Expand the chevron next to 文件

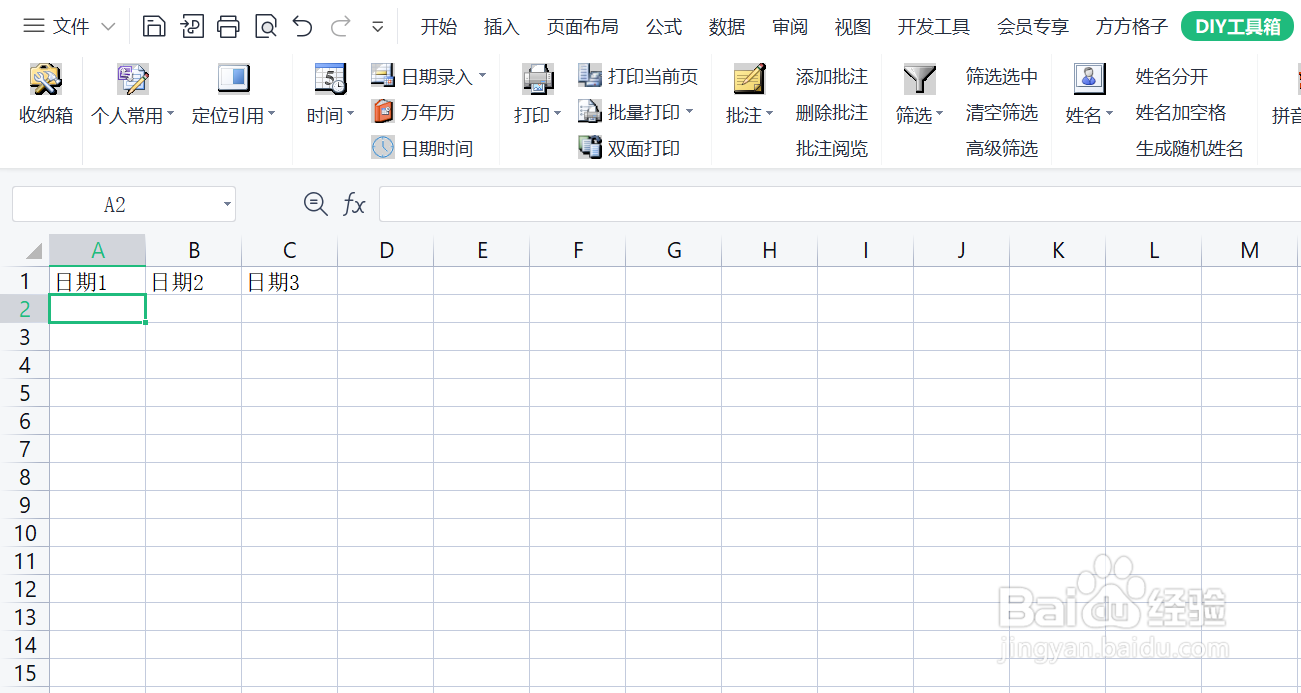pyautogui.click(x=108, y=27)
